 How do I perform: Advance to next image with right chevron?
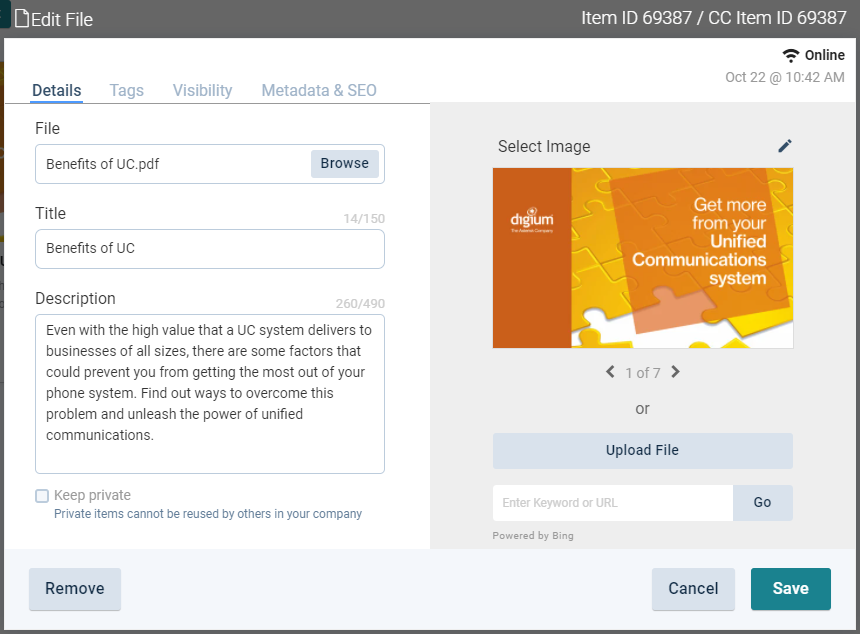click(x=675, y=372)
